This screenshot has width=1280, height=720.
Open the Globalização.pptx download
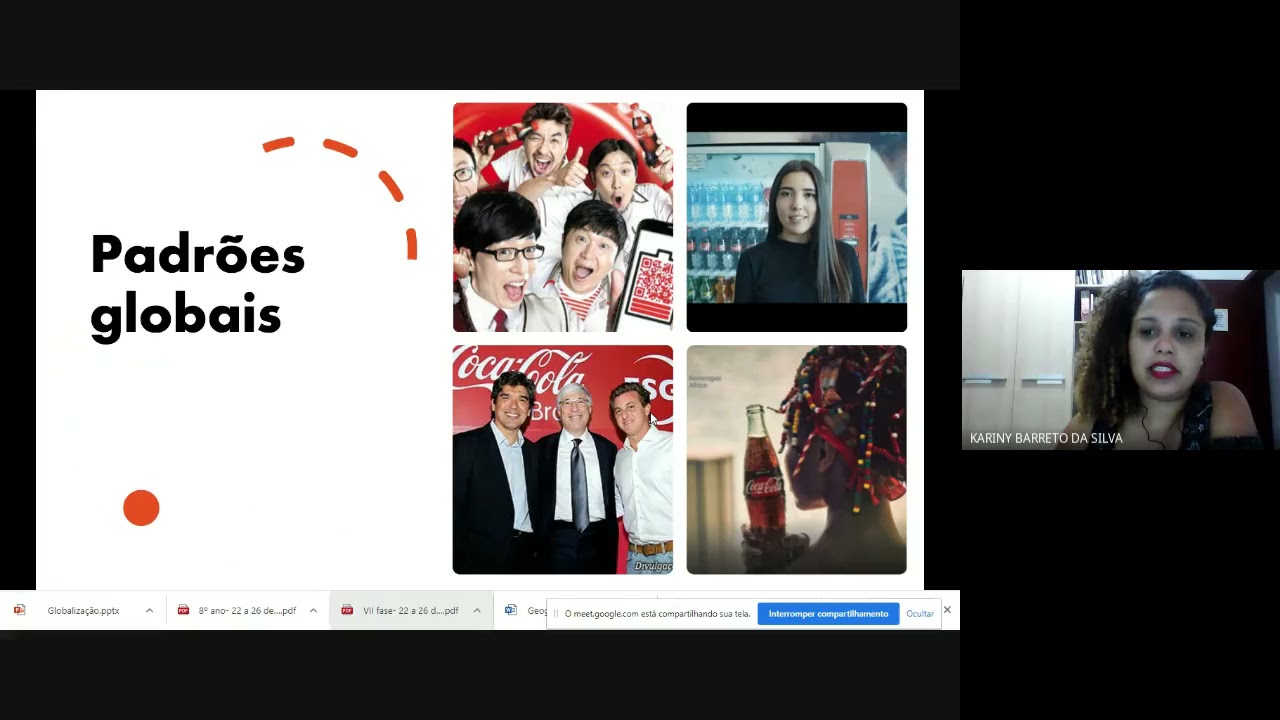point(83,610)
